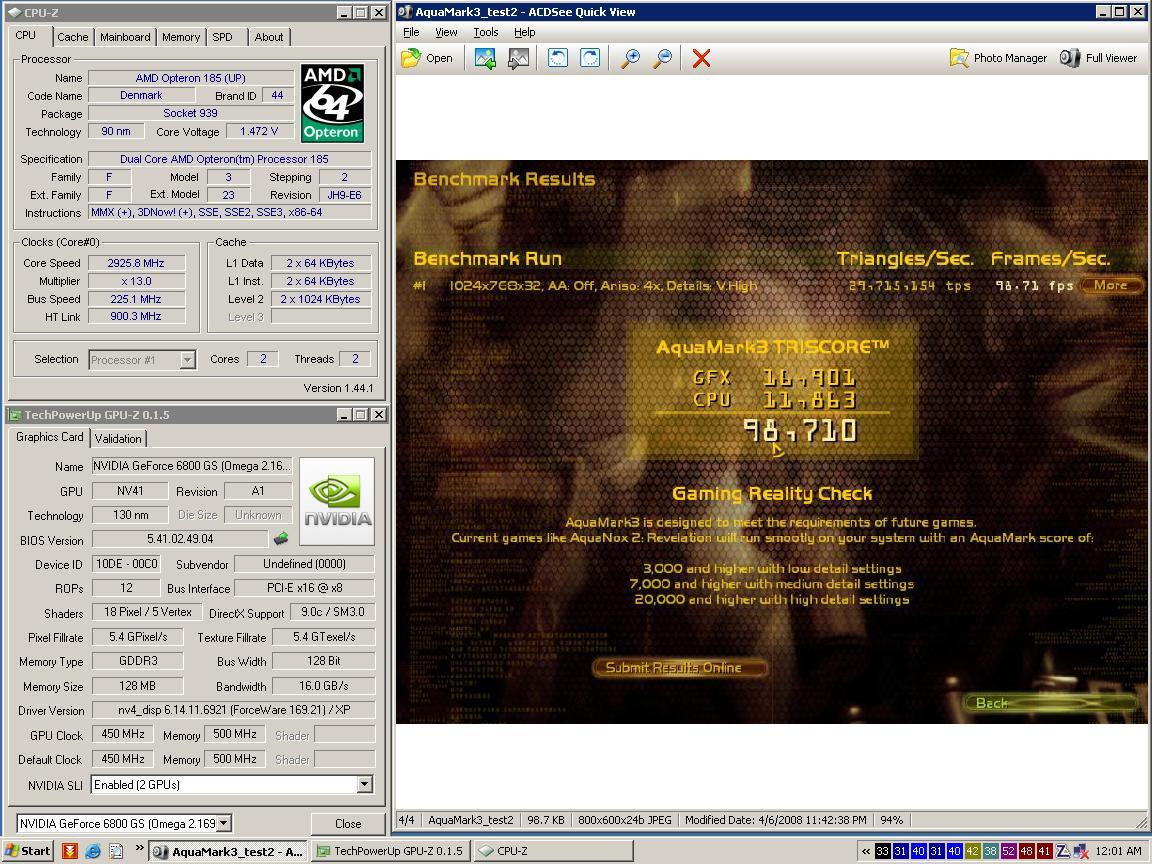
Task: Open Photo Manager from the toolbar
Action: [x=998, y=58]
